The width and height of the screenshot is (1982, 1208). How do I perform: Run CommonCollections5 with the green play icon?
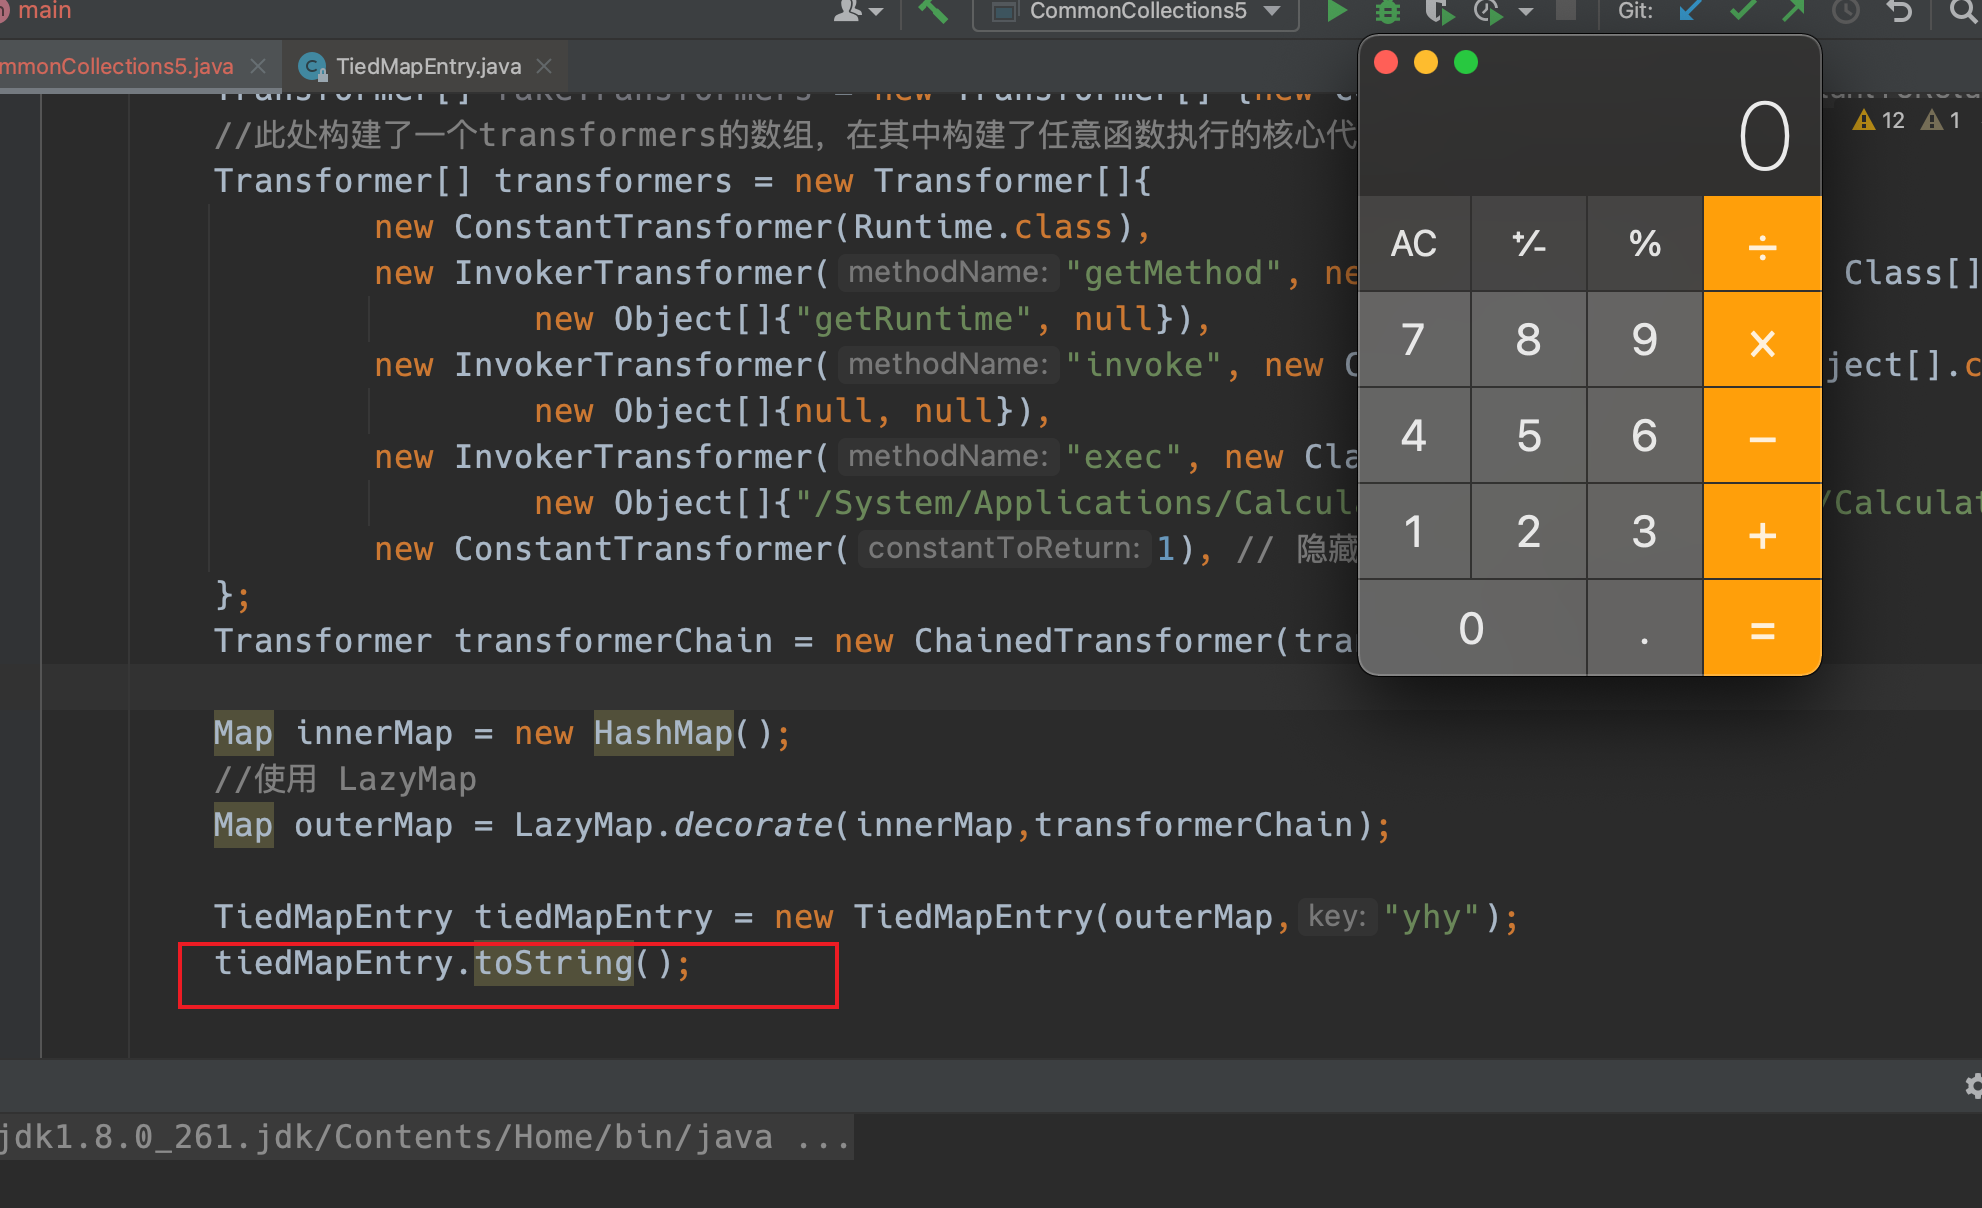pyautogui.click(x=1336, y=11)
